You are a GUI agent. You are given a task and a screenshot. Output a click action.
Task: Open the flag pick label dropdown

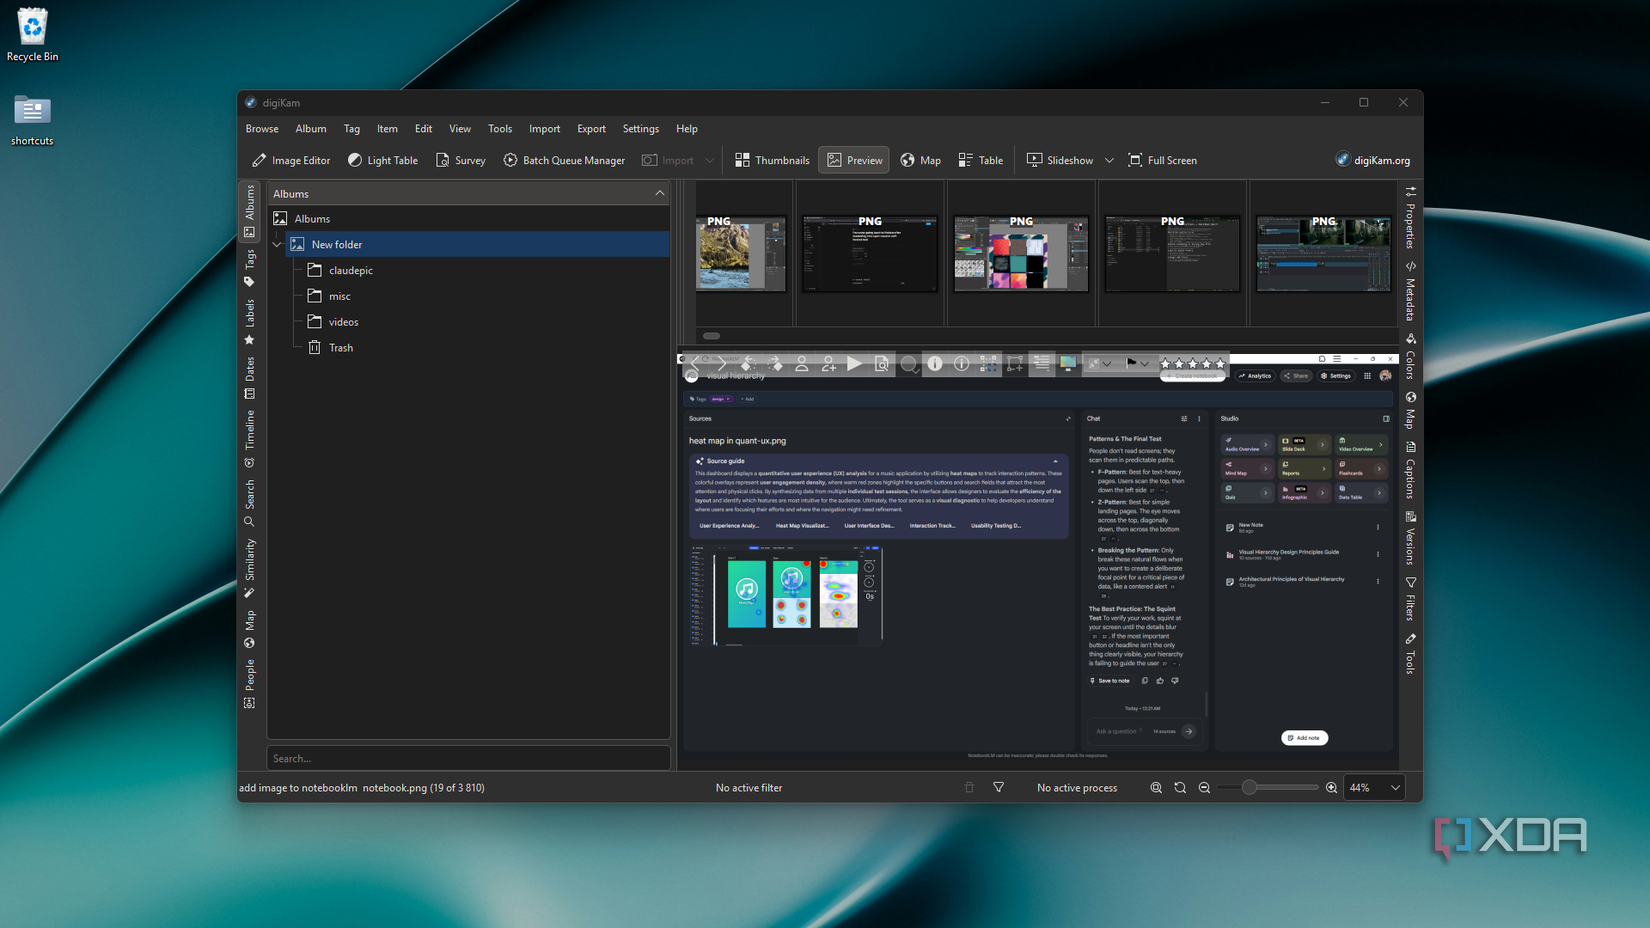click(1137, 364)
